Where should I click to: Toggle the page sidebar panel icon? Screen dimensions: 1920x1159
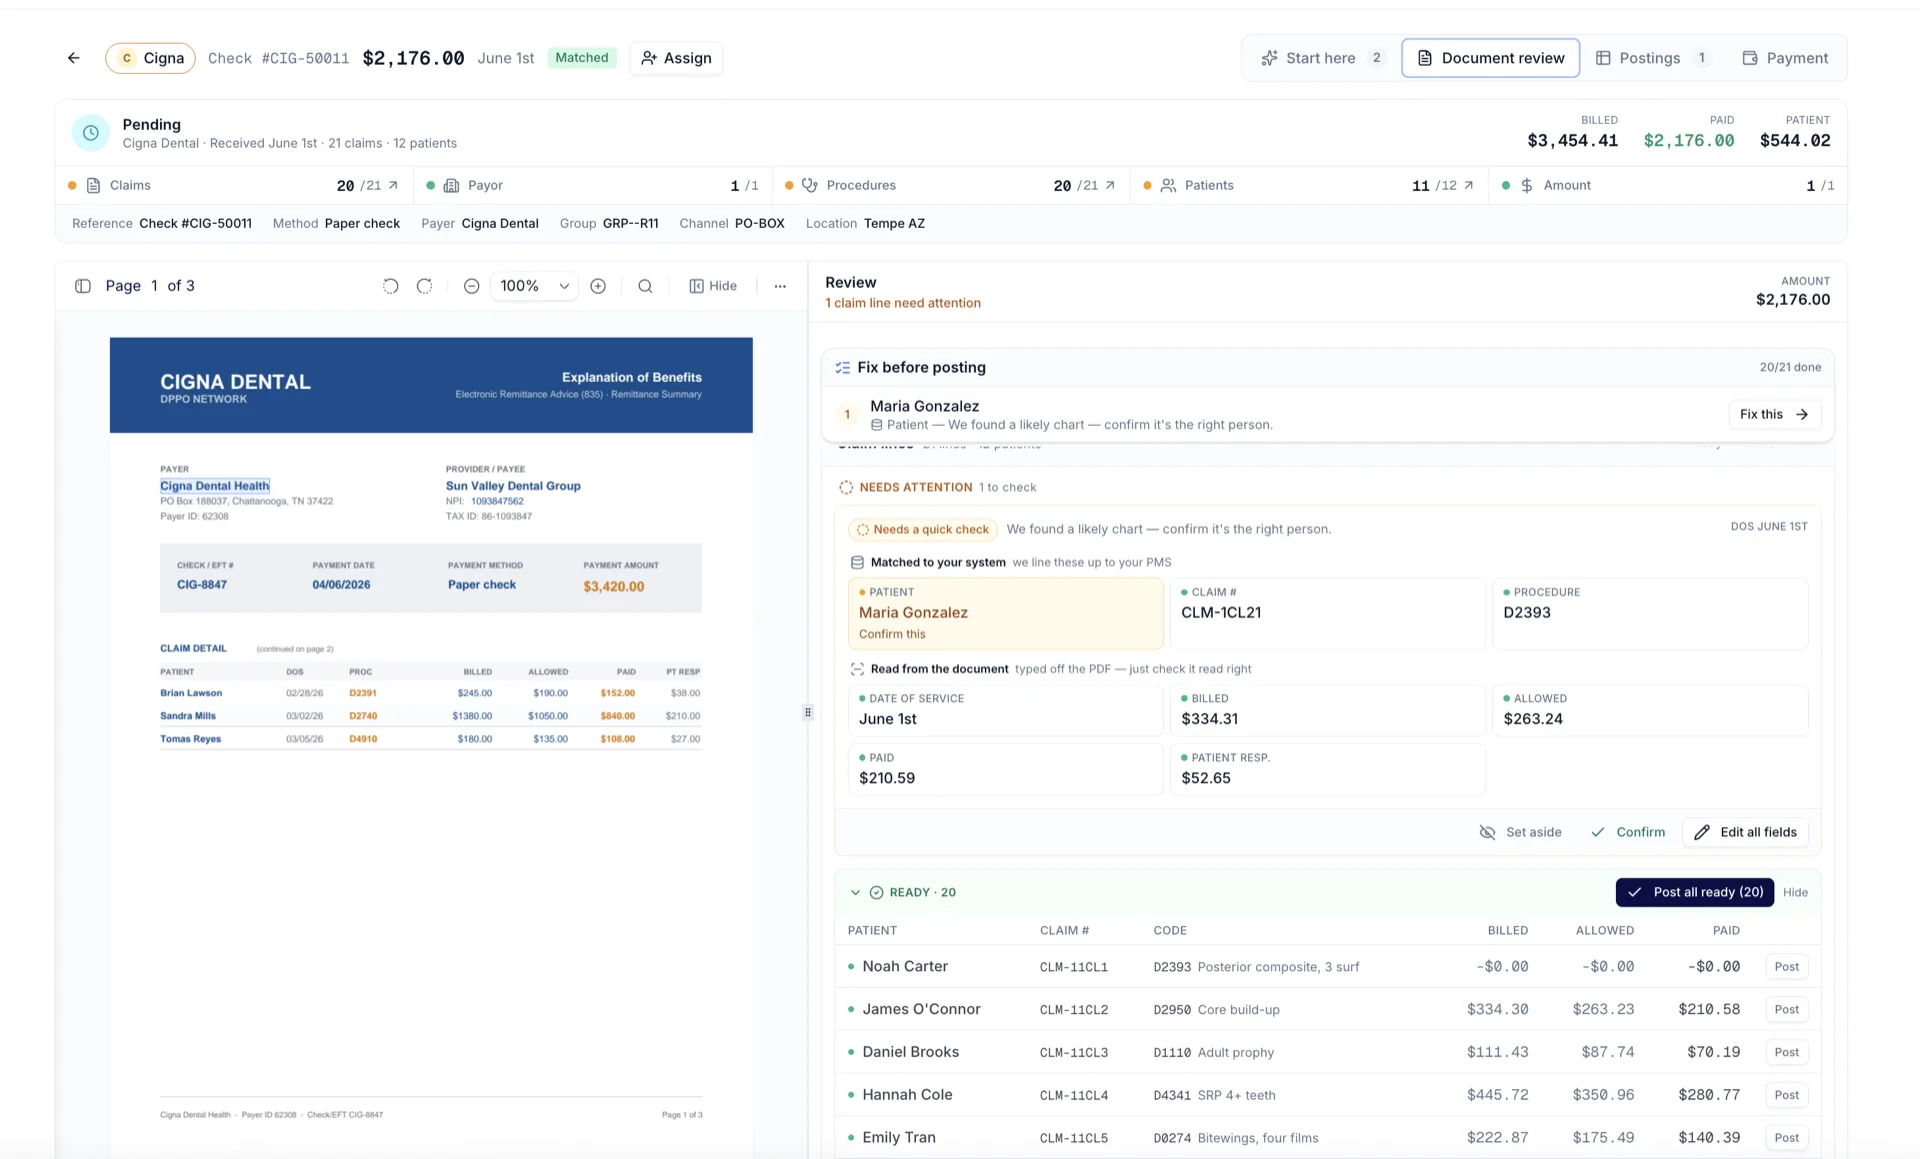tap(83, 286)
